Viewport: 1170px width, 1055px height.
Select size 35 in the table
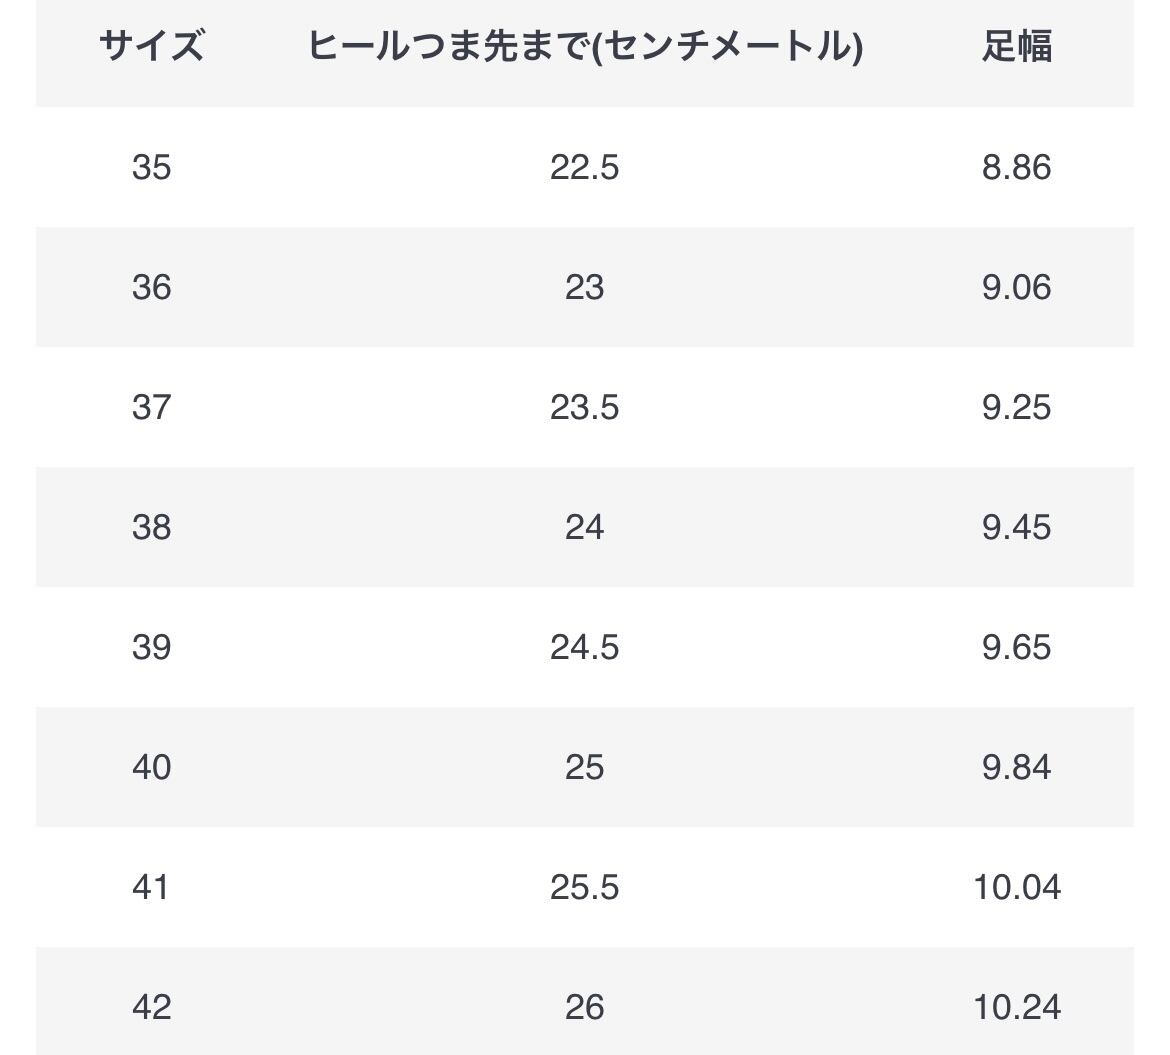[151, 167]
